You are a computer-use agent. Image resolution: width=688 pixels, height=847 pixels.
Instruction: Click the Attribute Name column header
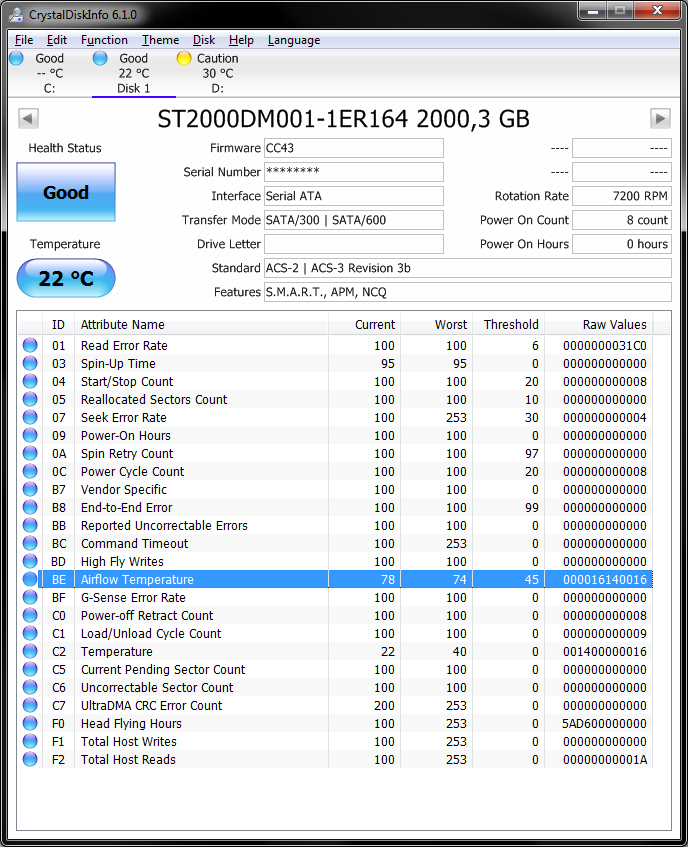(x=201, y=325)
